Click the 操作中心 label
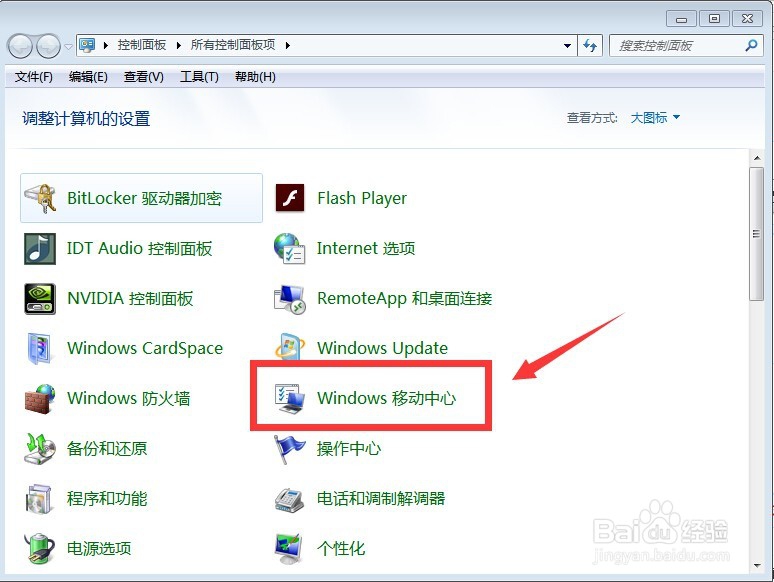 pyautogui.click(x=349, y=448)
